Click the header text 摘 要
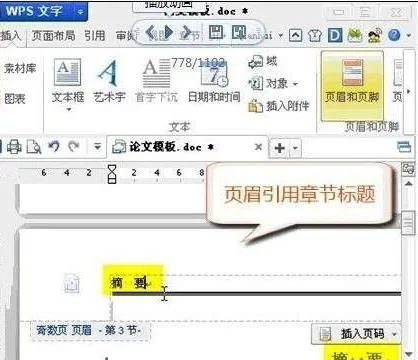This screenshot has height=360, width=418. [x=129, y=283]
